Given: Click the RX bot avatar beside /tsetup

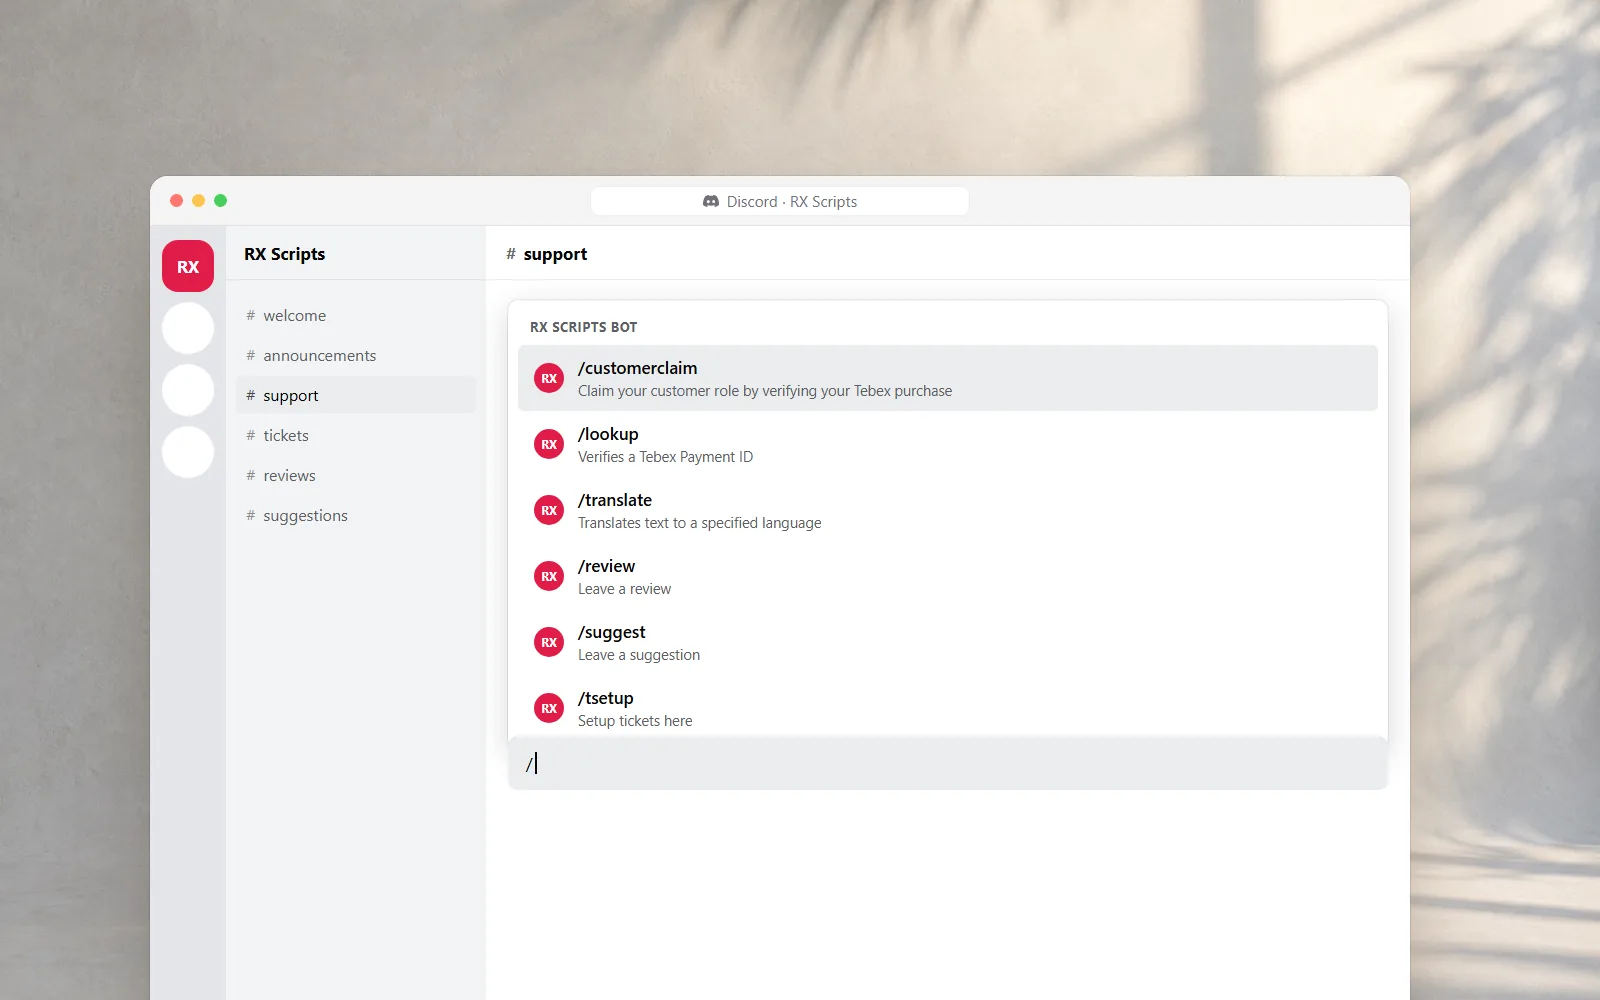Looking at the screenshot, I should (x=549, y=708).
